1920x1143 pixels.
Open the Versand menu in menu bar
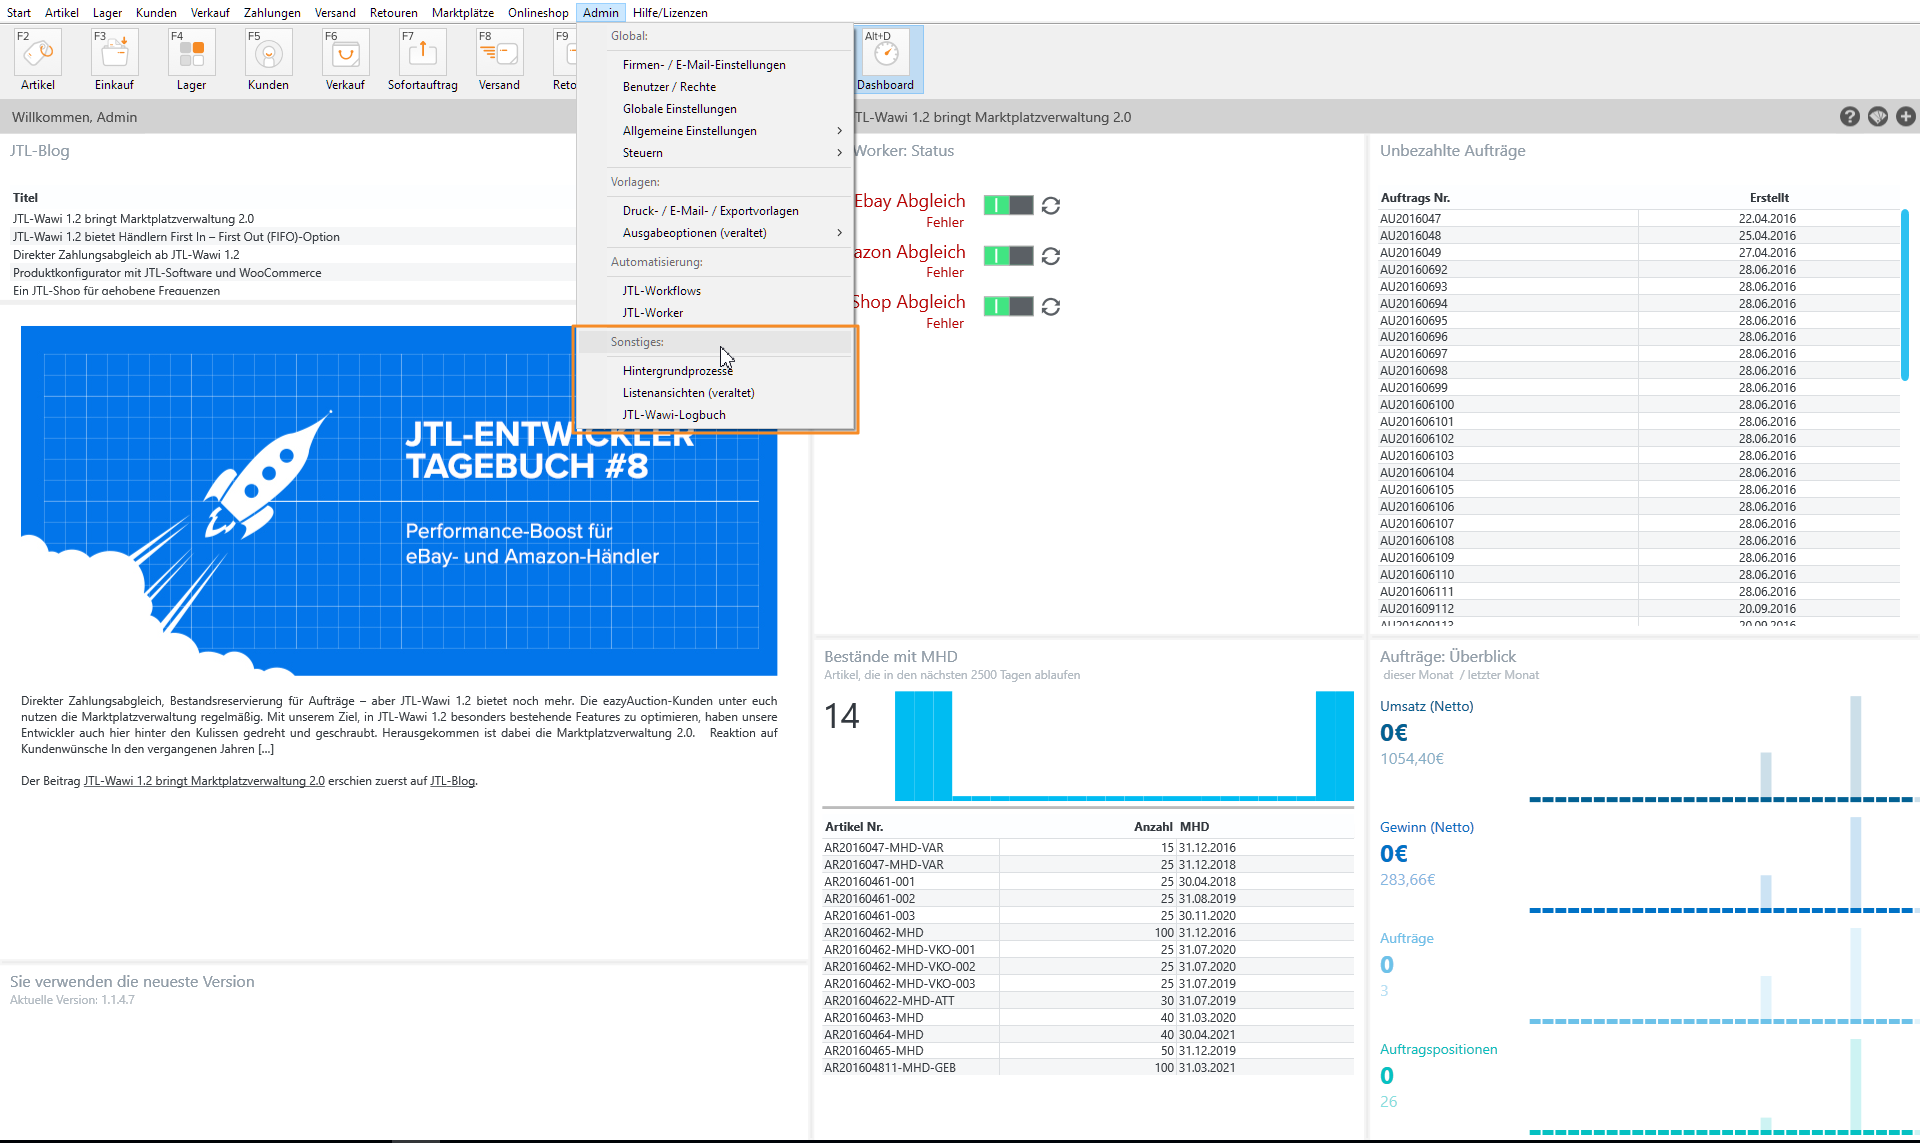click(x=335, y=13)
